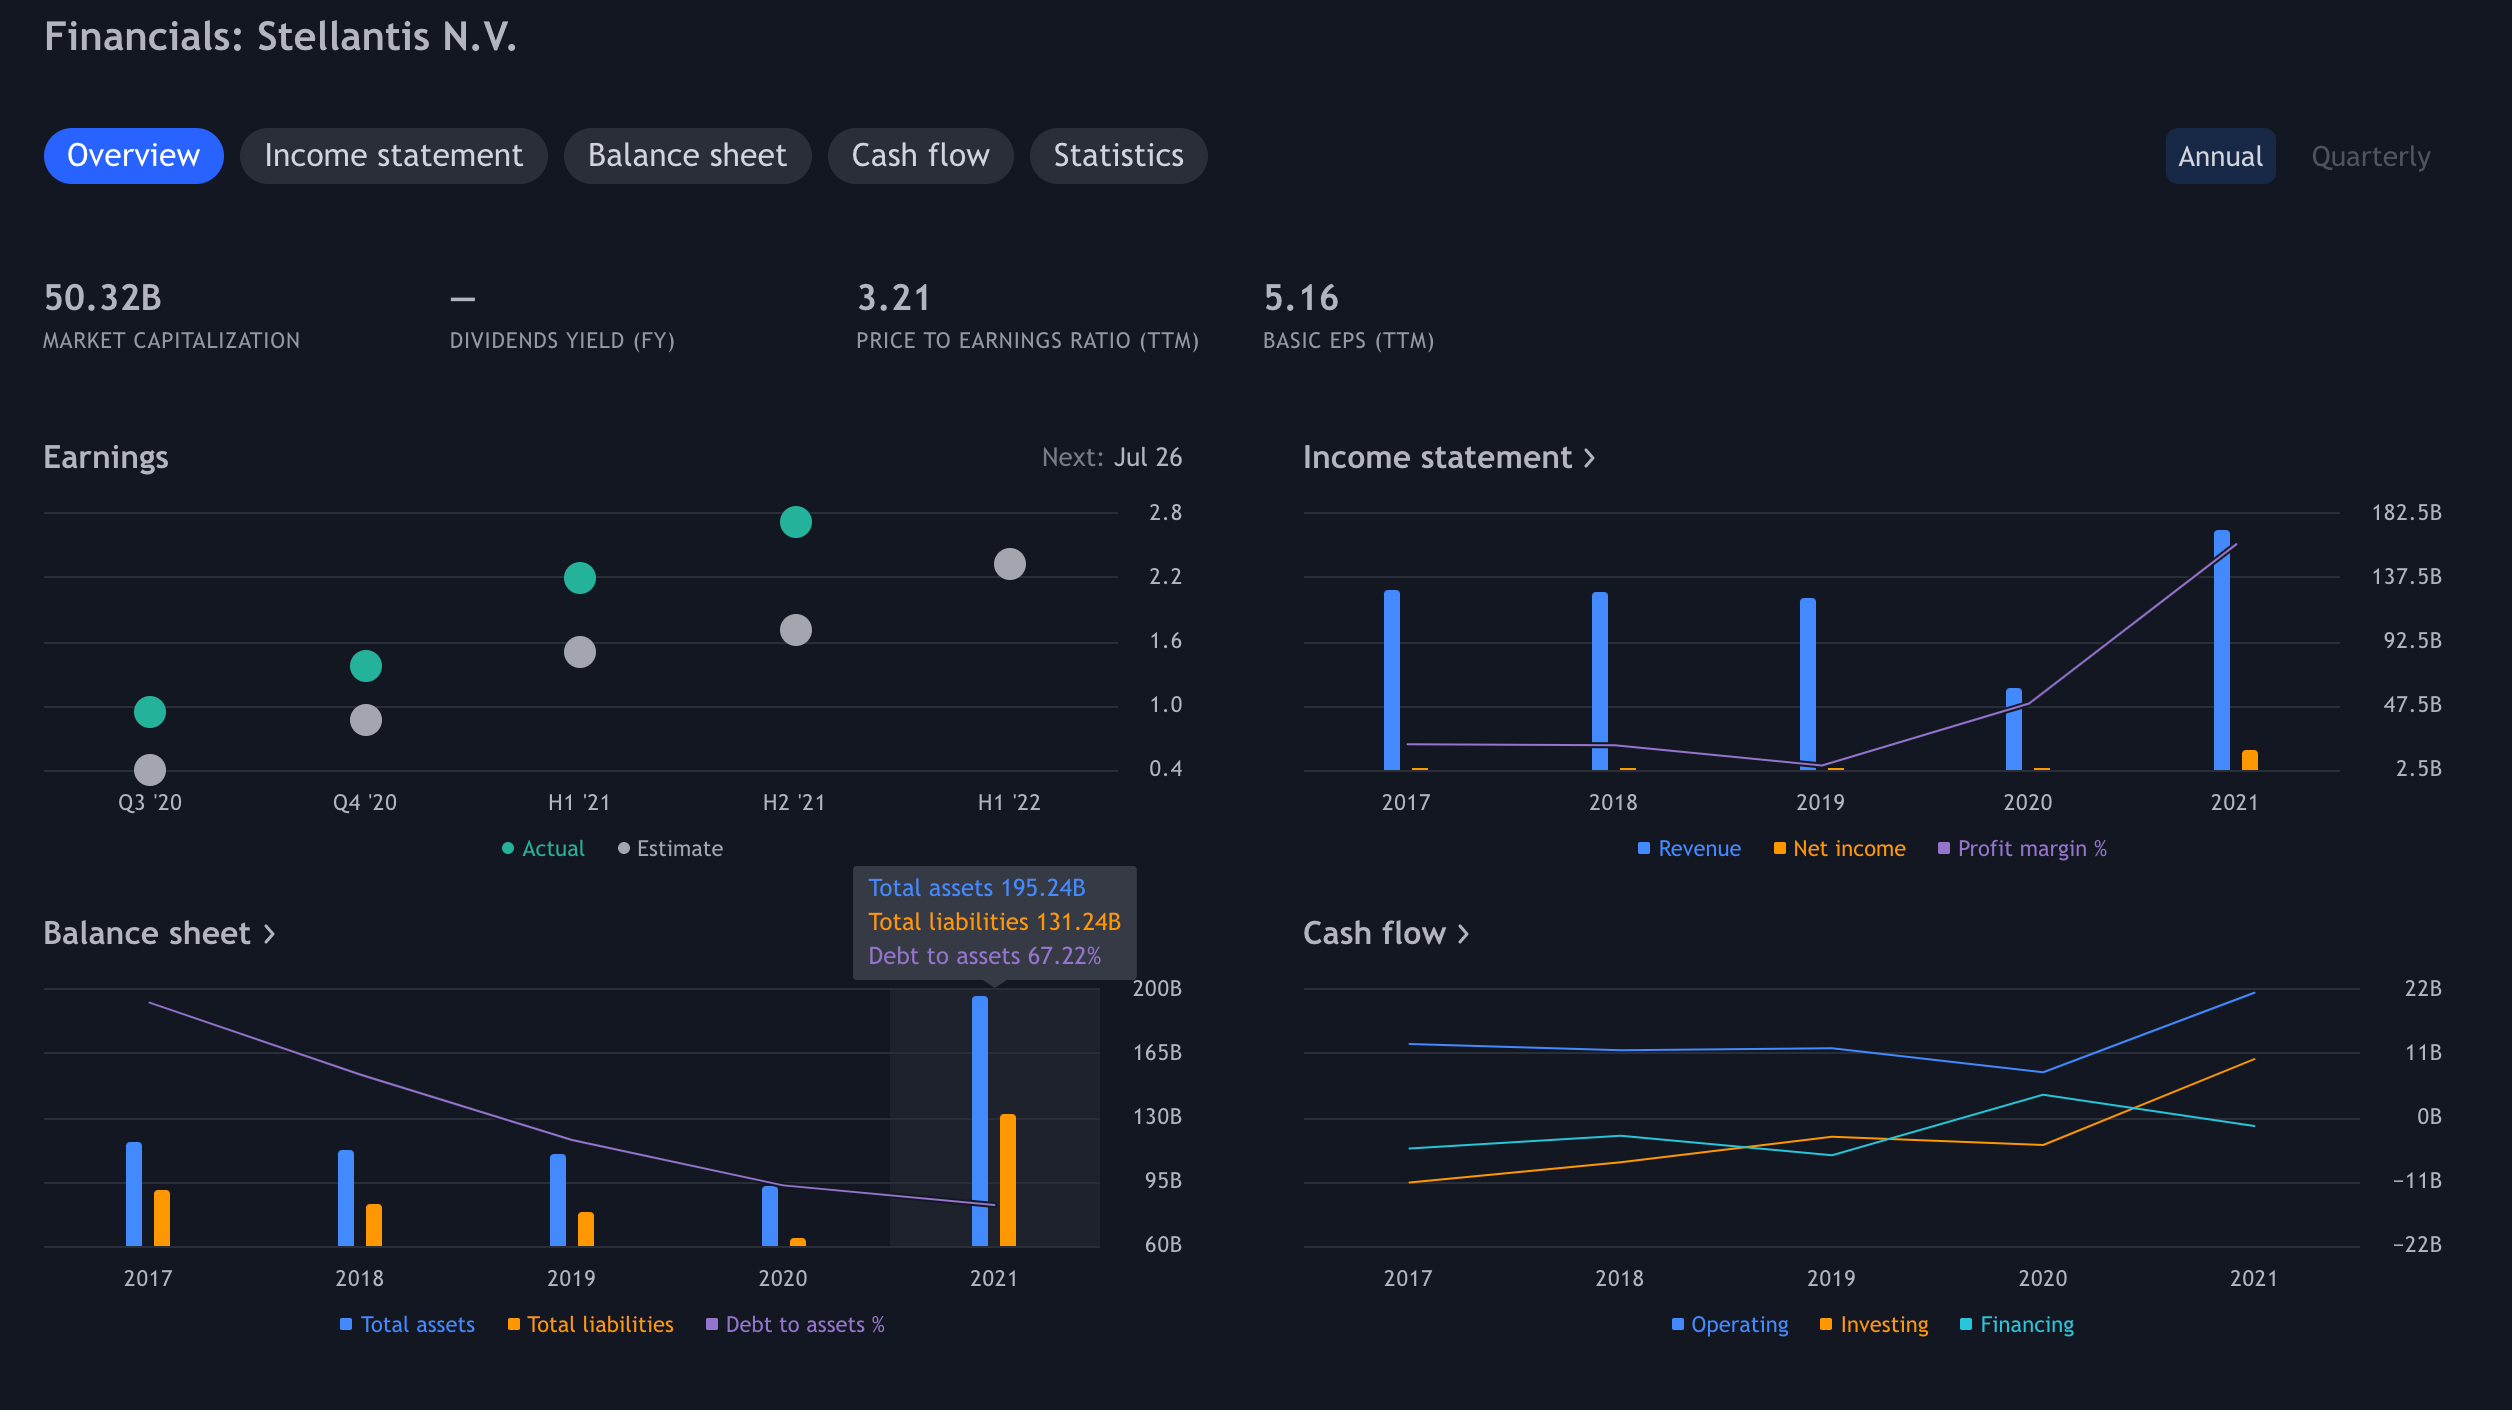Click the Total liabilities 131.24B tooltip line
Screen dimensions: 2512x1410
pyautogui.click(x=994, y=922)
